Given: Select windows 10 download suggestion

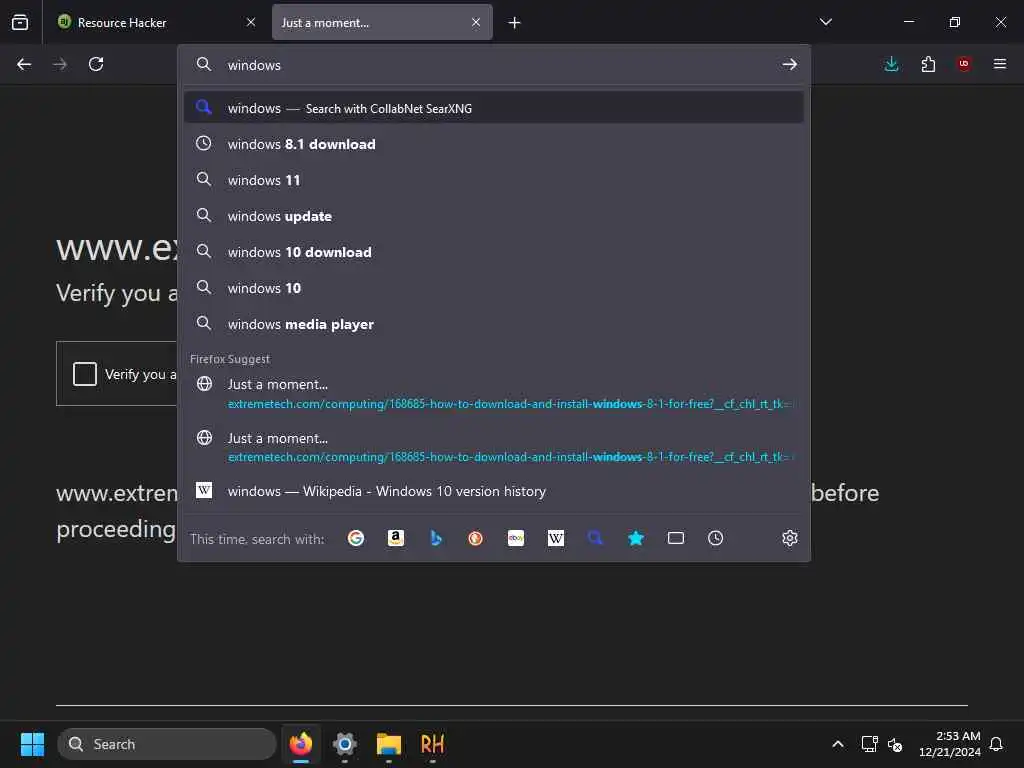Looking at the screenshot, I should coord(494,252).
